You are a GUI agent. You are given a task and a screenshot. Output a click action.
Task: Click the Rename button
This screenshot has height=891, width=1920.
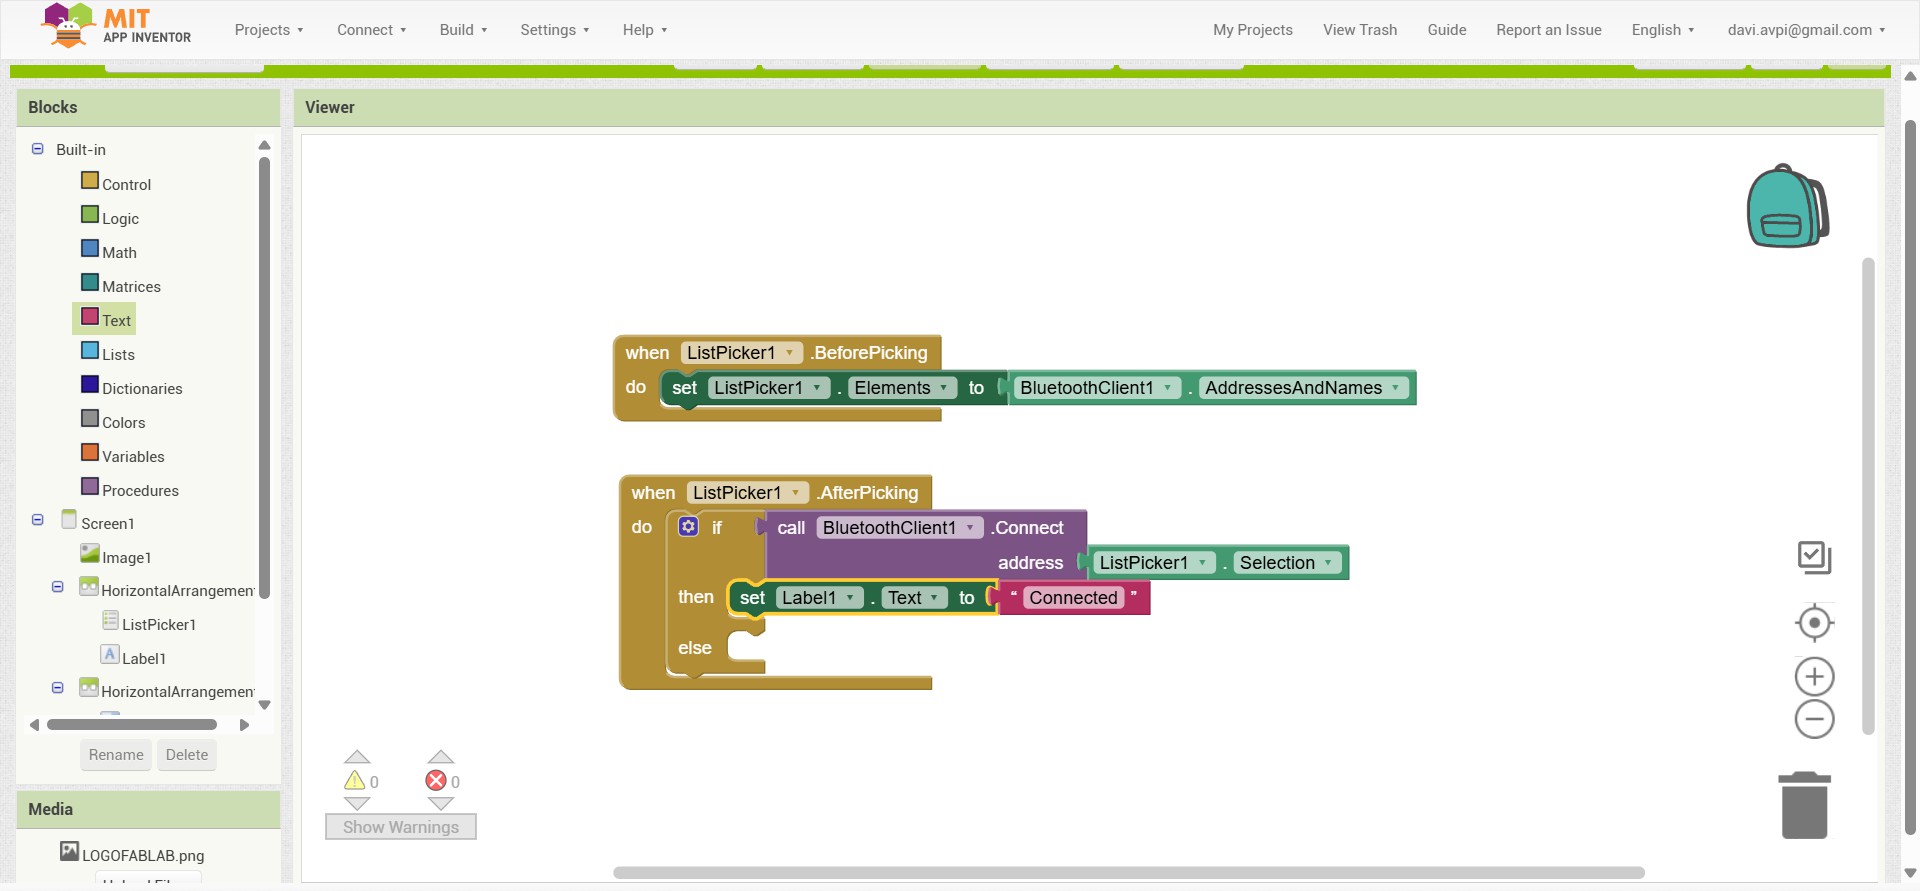click(116, 755)
